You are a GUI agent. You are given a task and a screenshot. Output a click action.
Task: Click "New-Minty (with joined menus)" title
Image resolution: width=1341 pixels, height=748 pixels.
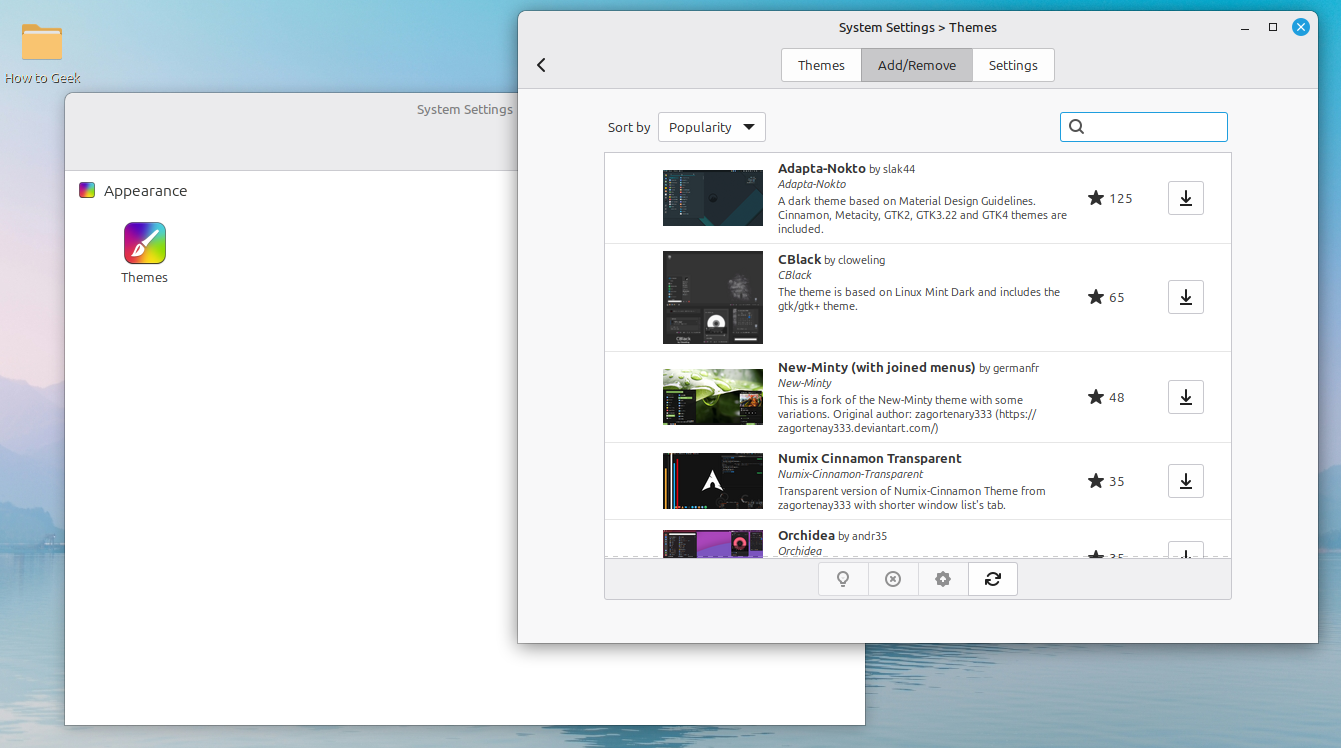click(x=877, y=368)
